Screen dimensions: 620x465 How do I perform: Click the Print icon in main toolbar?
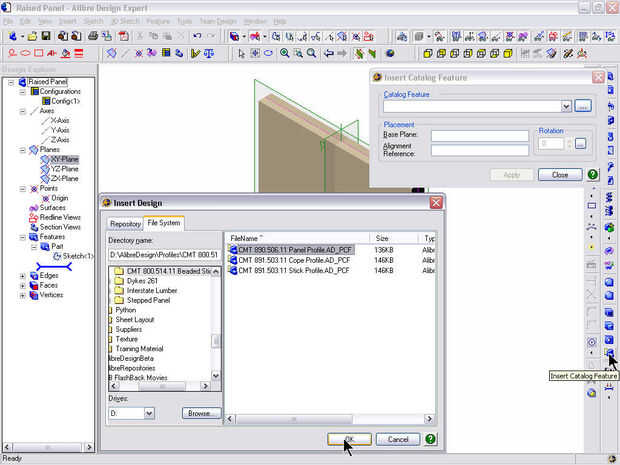pyautogui.click(x=93, y=36)
